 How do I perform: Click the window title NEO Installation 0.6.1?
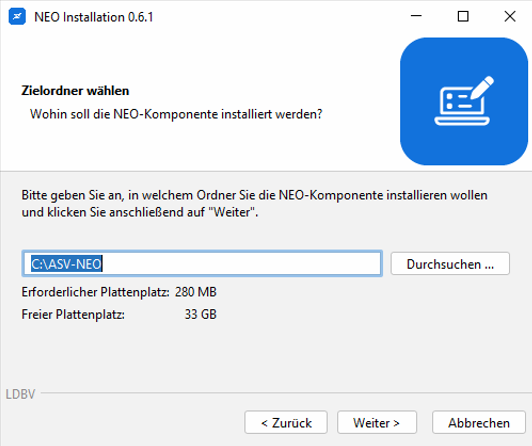[x=94, y=17]
